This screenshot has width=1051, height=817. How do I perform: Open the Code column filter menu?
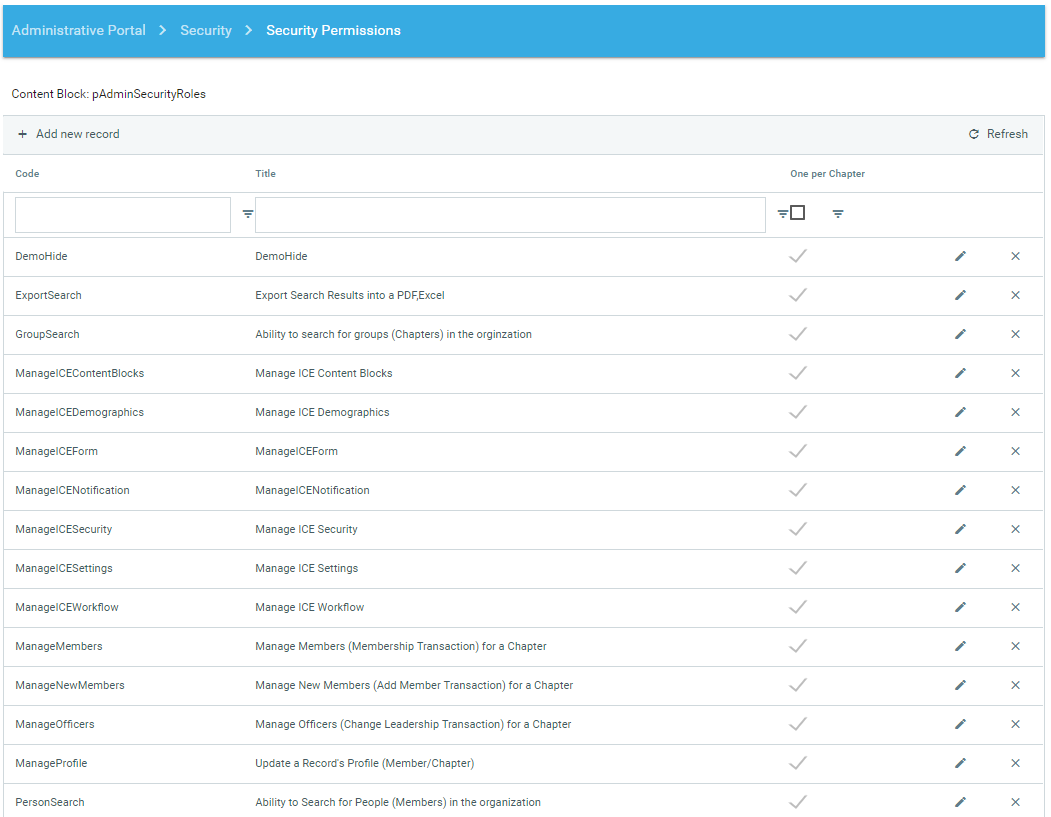(x=248, y=214)
